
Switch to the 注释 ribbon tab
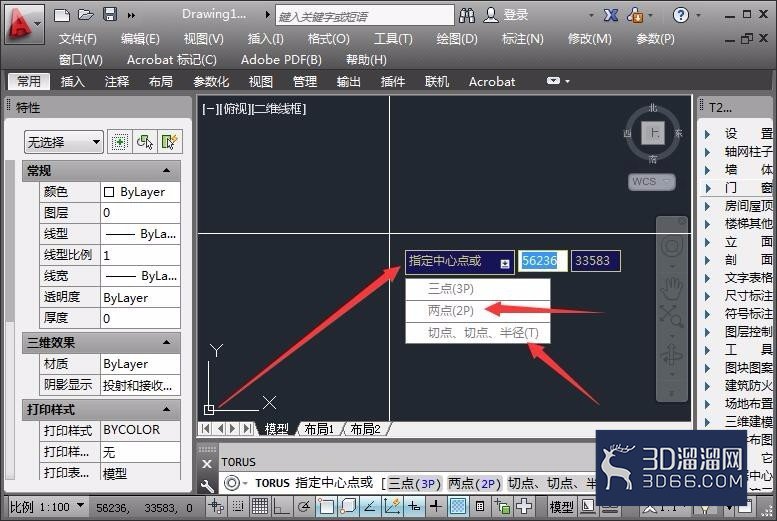[116, 81]
